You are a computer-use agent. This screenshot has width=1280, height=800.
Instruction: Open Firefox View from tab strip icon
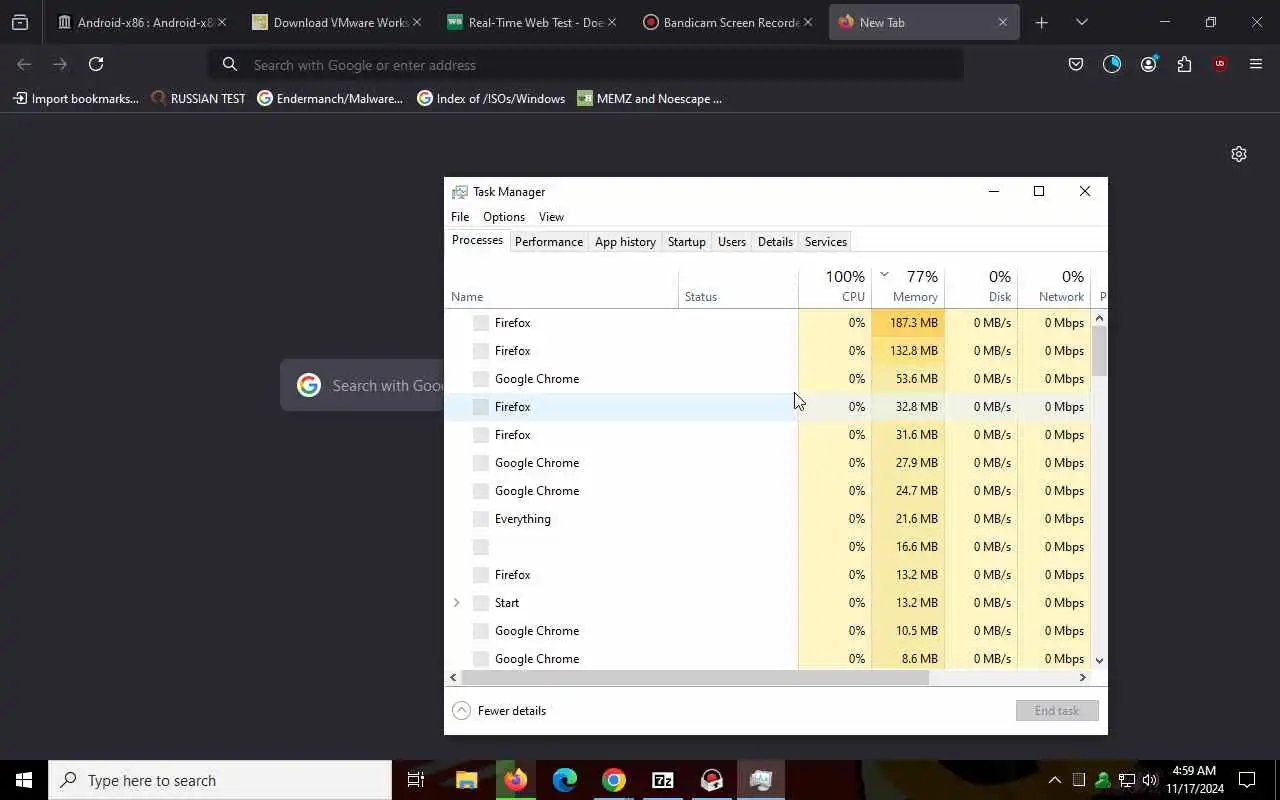20,22
